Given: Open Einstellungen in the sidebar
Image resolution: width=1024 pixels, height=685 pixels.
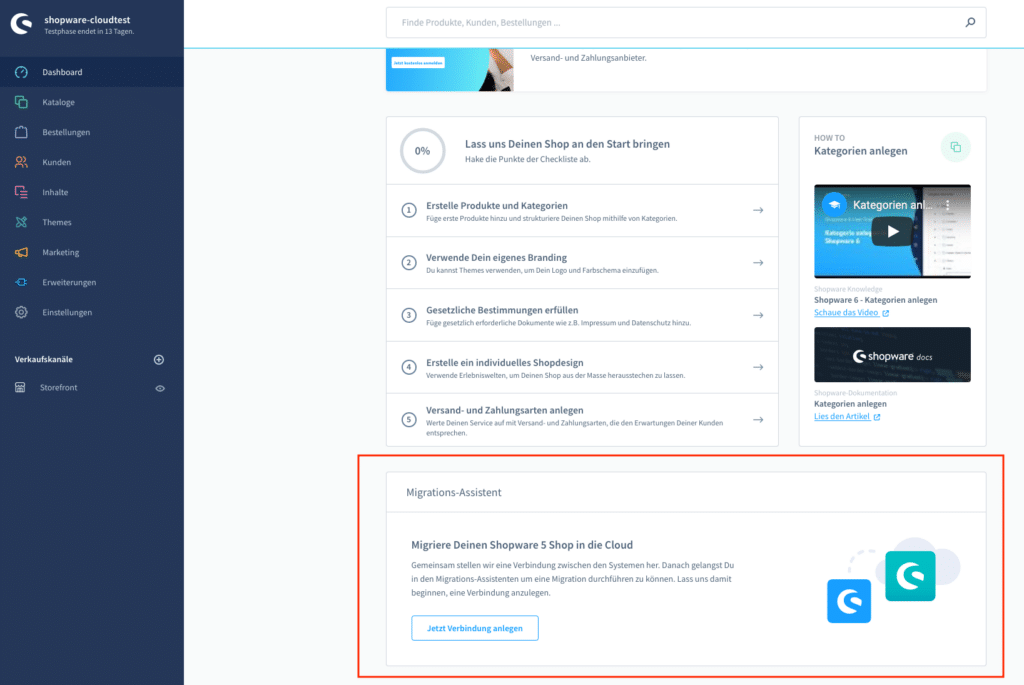Looking at the screenshot, I should pyautogui.click(x=92, y=312).
